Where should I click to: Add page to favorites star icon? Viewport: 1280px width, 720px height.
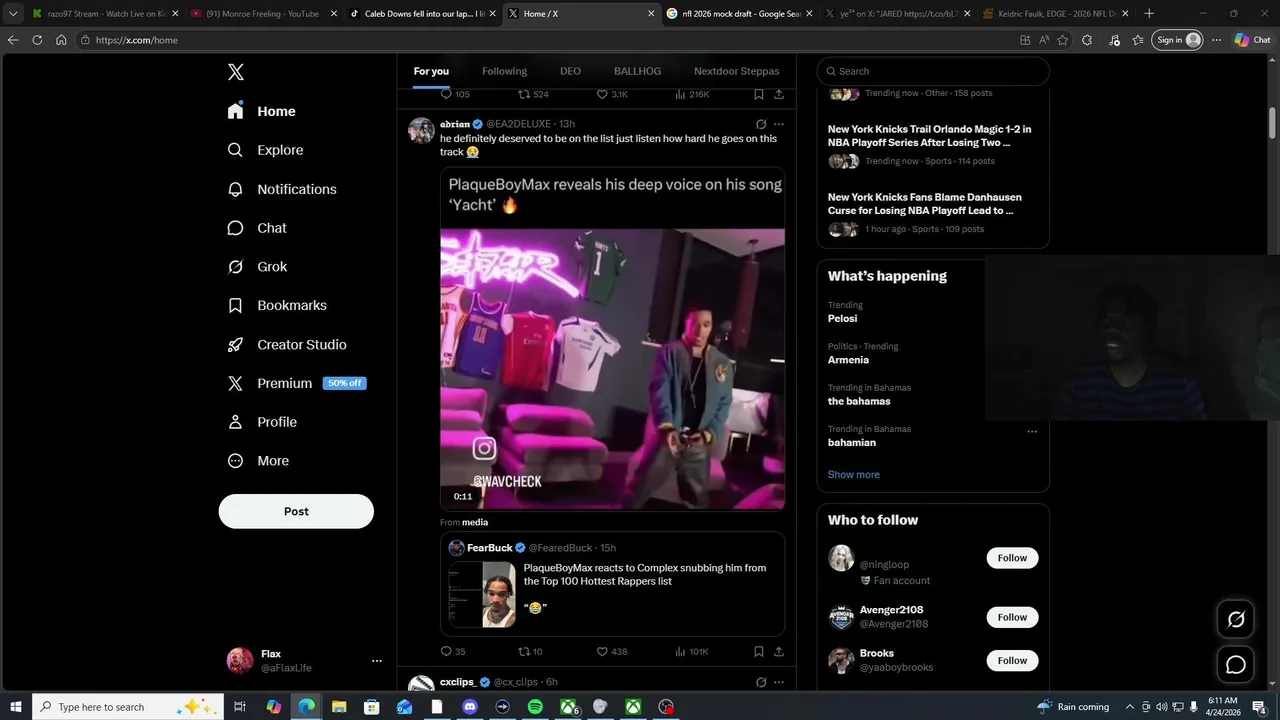[1062, 40]
